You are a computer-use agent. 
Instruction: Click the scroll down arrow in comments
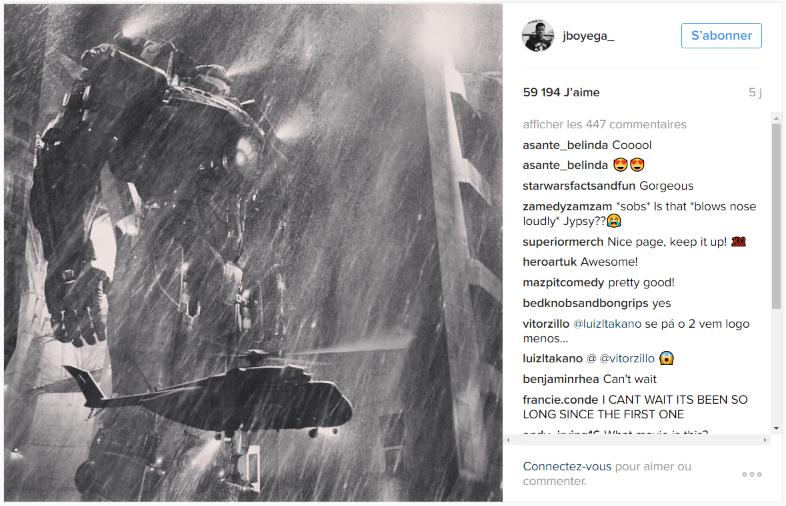click(x=776, y=428)
